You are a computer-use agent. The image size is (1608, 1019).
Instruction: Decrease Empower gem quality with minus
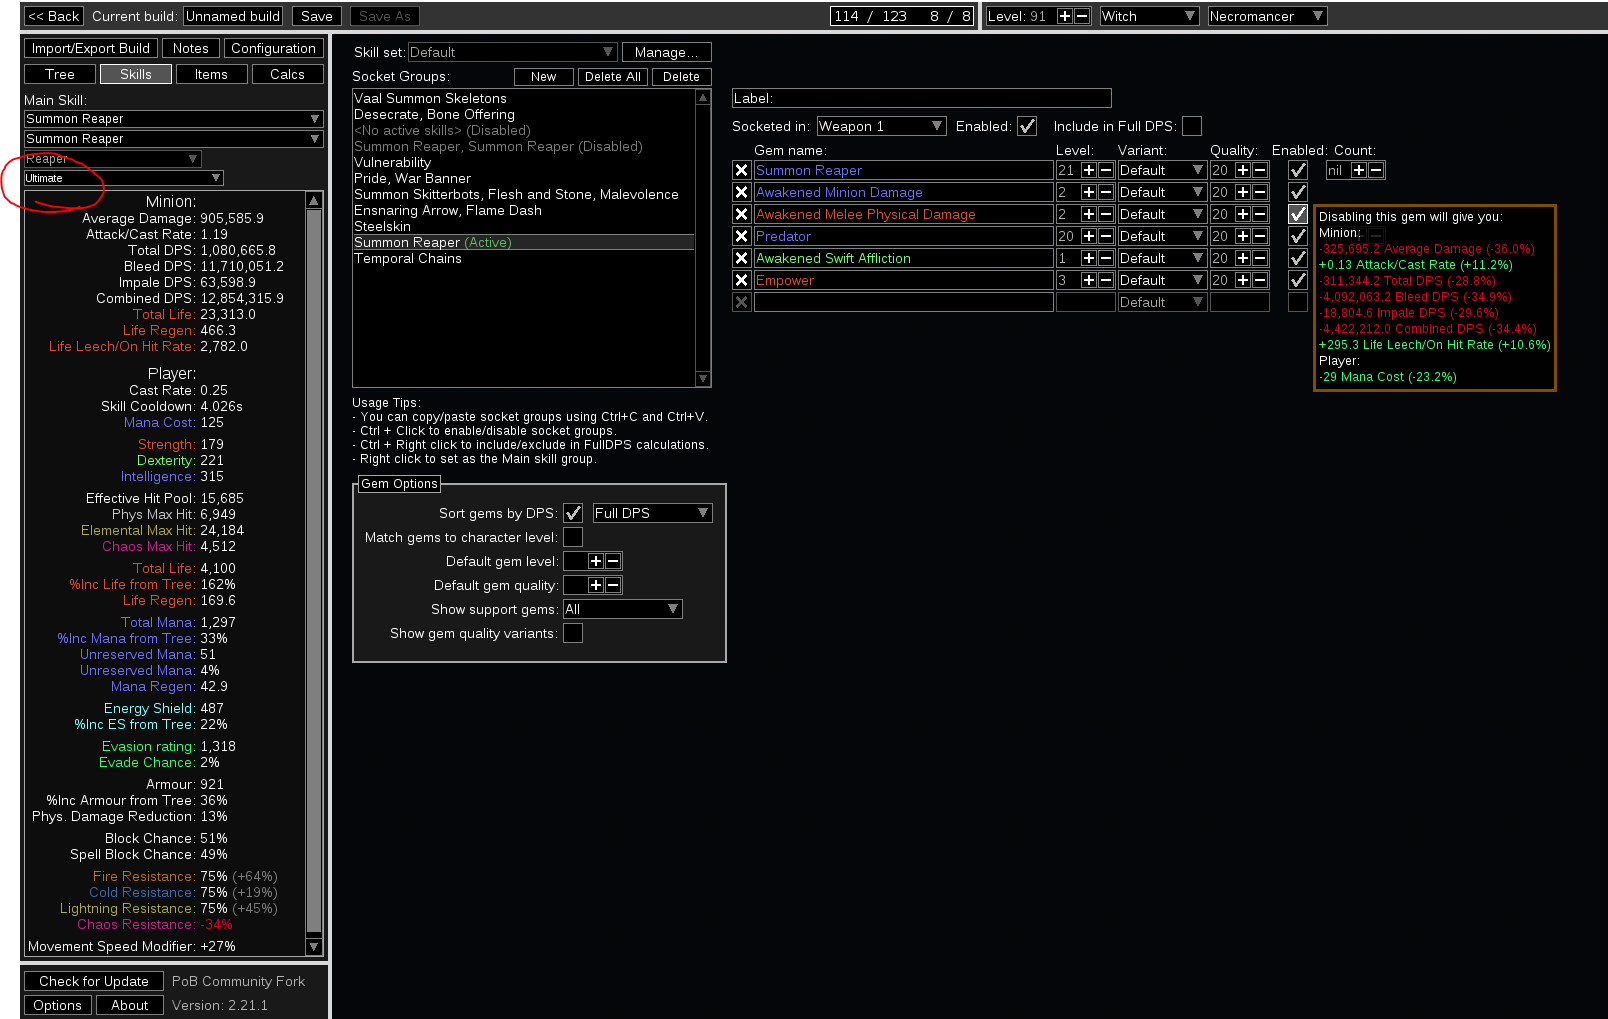1260,280
